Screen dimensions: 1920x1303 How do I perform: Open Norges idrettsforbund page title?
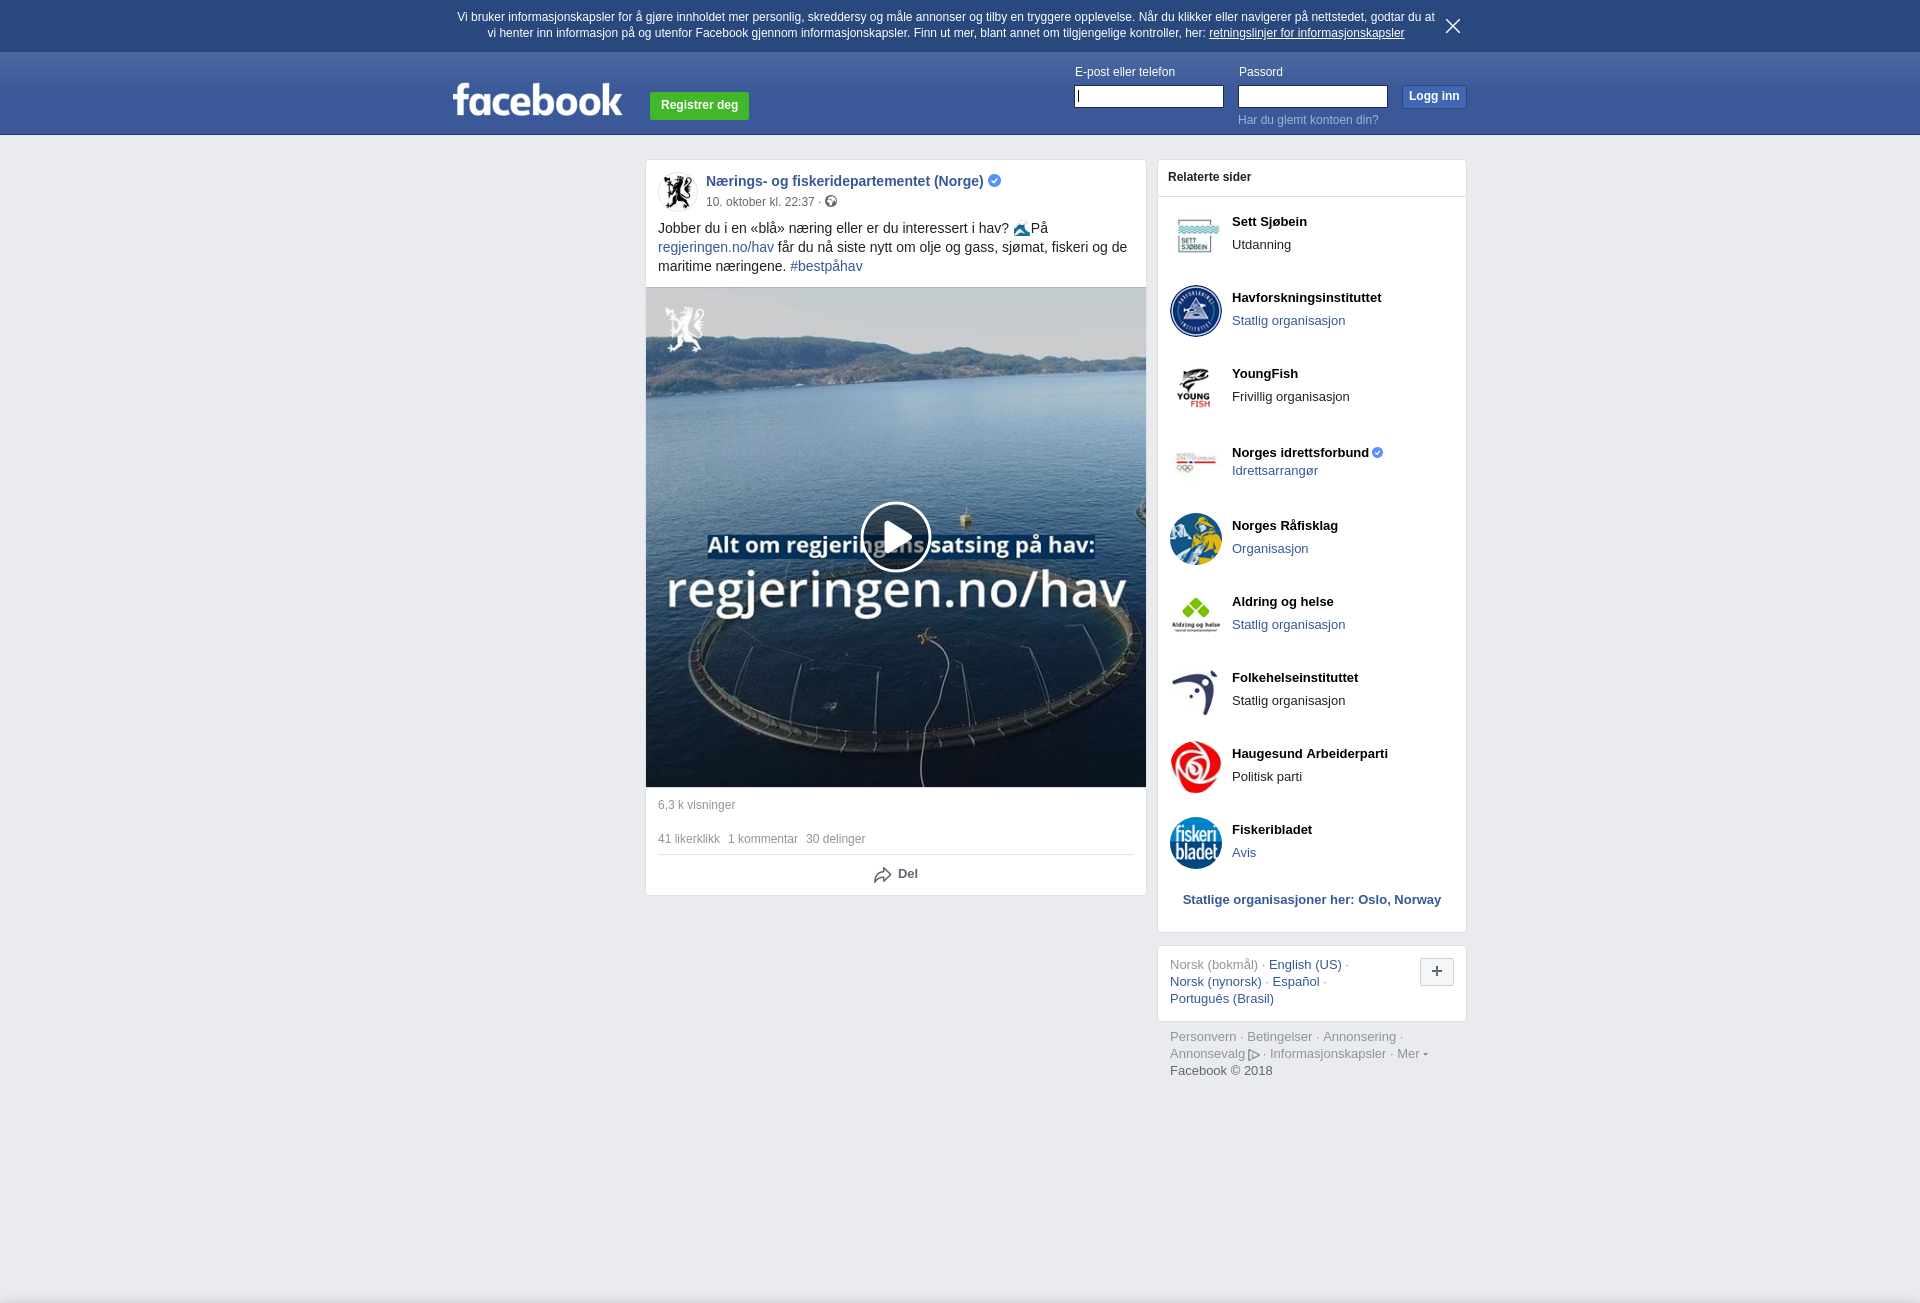tap(1300, 453)
